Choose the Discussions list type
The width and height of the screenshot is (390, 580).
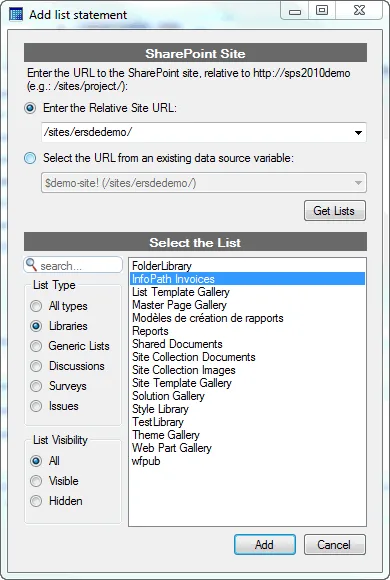pos(36,366)
